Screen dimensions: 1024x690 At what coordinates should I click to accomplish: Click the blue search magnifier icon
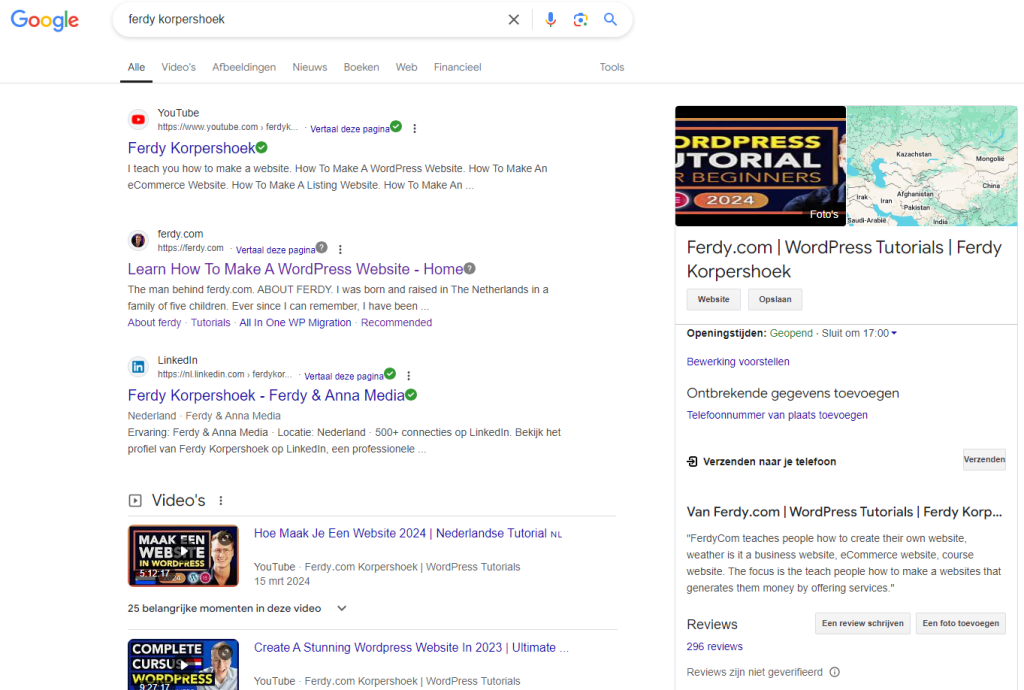[611, 19]
